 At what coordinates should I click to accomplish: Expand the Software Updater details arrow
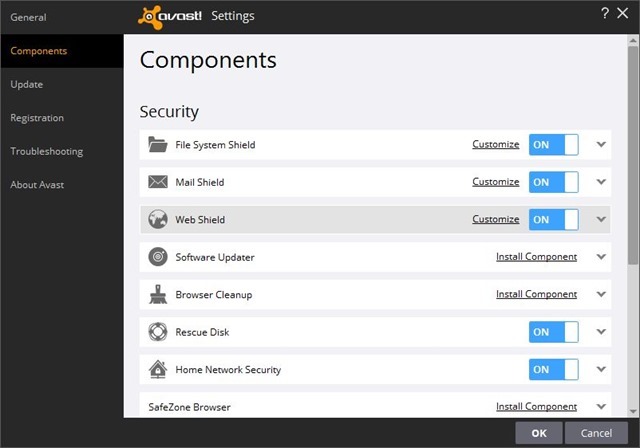click(601, 257)
